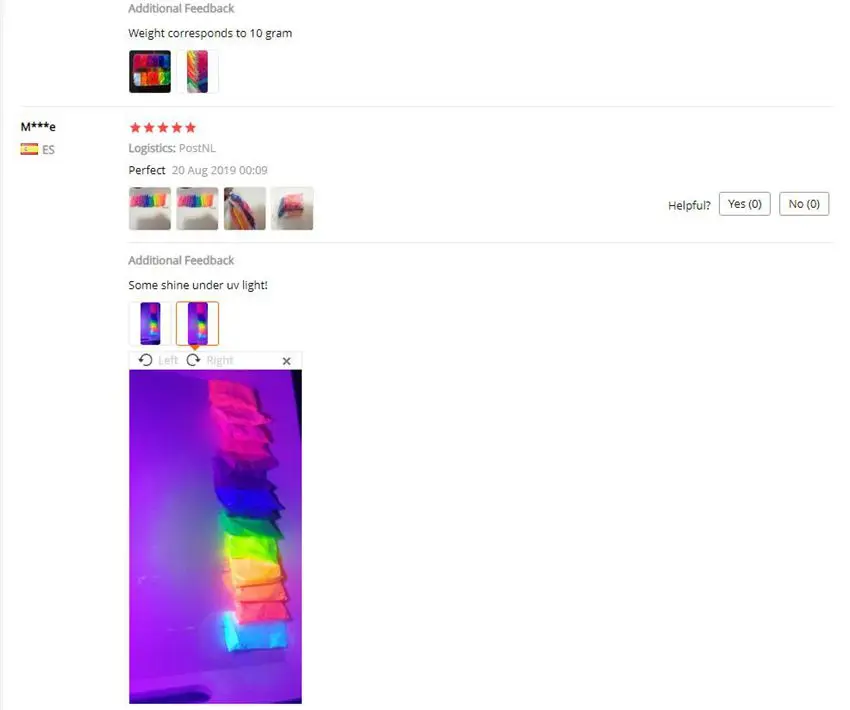850x710 pixels.
Task: Open first UV light thumbnail
Action: coord(150,324)
